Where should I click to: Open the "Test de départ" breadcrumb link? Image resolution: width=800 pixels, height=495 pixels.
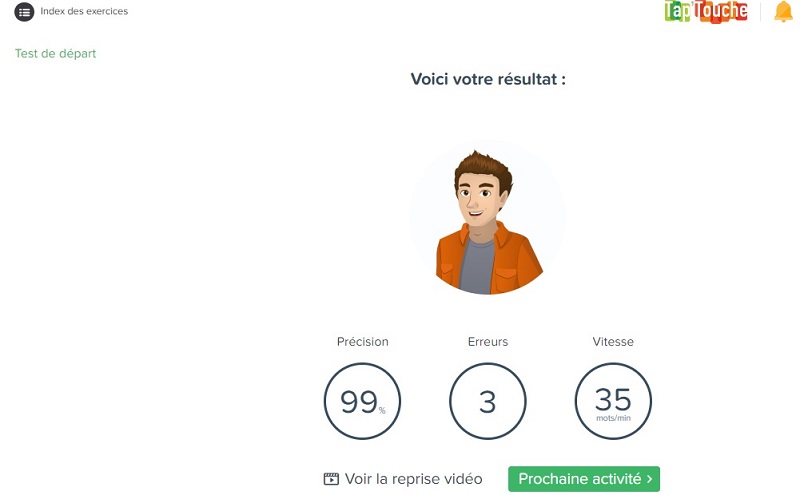[x=55, y=54]
